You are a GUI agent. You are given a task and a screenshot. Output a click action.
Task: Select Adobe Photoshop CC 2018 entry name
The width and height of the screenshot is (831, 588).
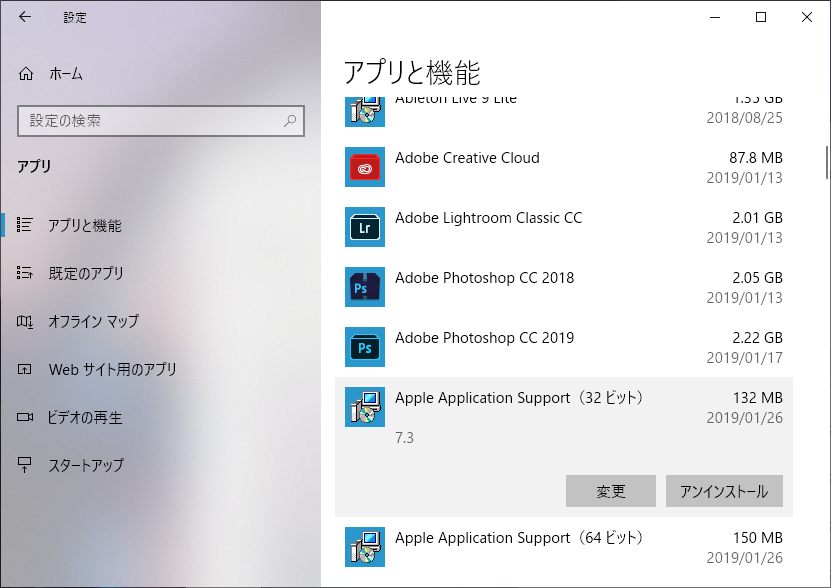tap(484, 278)
